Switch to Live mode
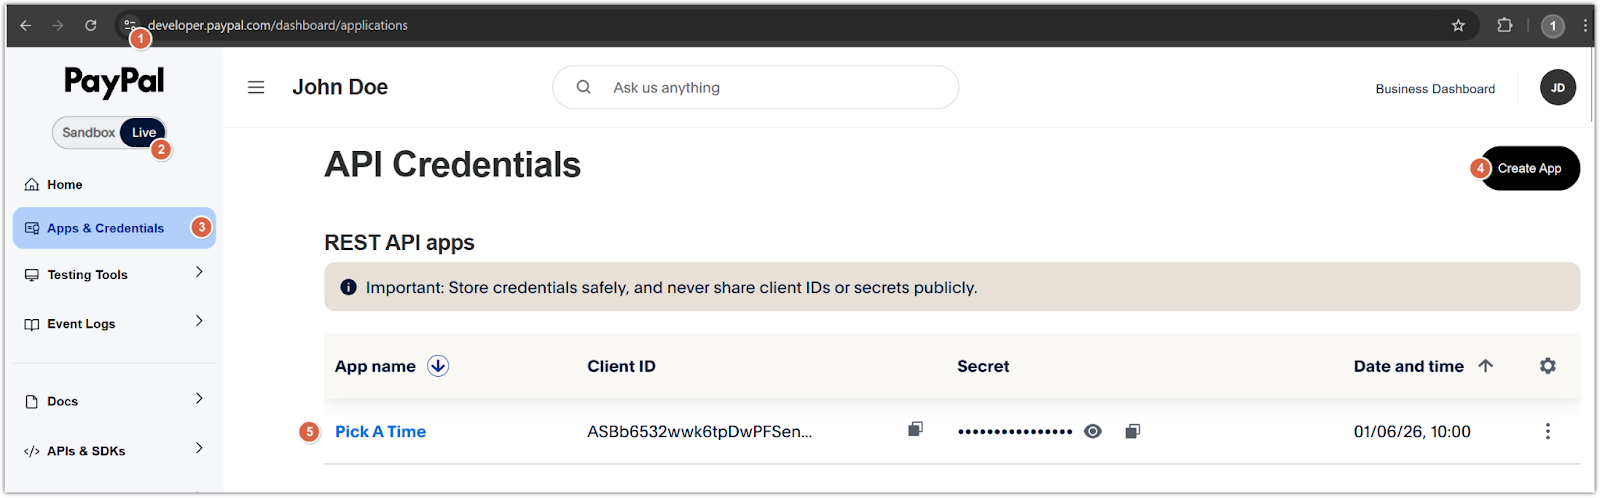Image resolution: width=1600 pixels, height=498 pixels. (x=143, y=133)
